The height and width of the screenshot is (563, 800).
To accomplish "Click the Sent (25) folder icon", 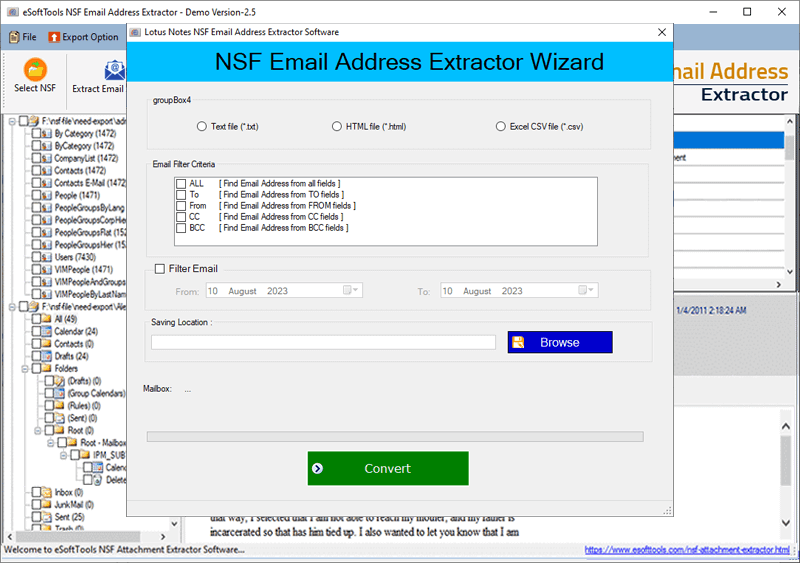I will tap(45, 517).
